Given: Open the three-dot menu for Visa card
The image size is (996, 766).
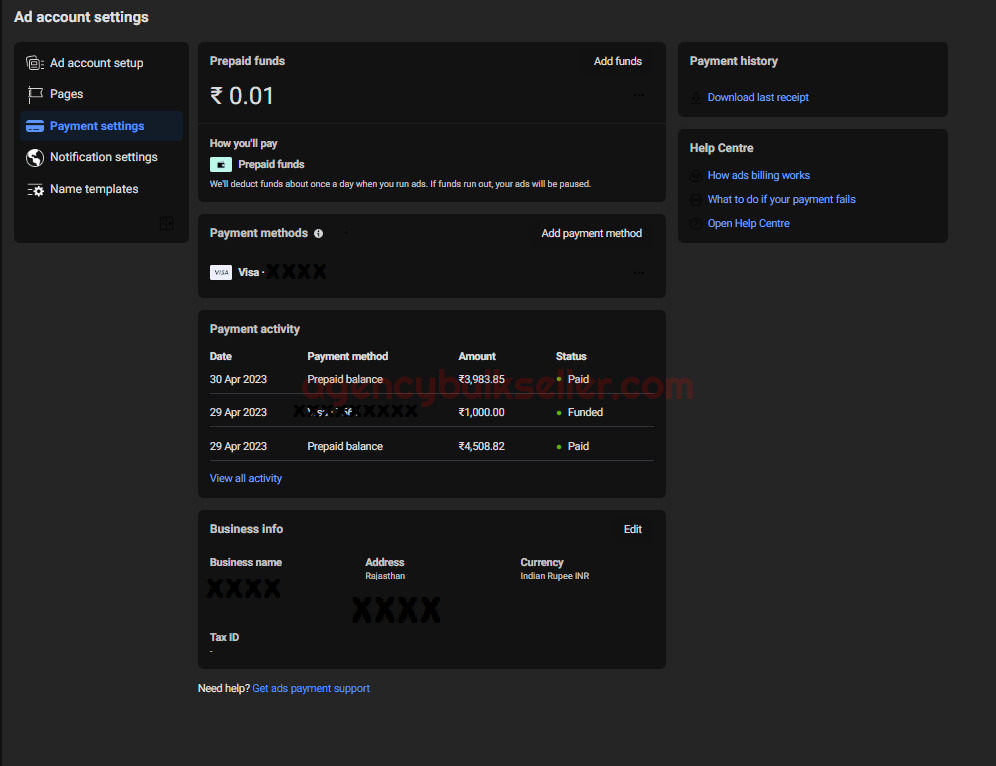Looking at the screenshot, I should (x=639, y=272).
